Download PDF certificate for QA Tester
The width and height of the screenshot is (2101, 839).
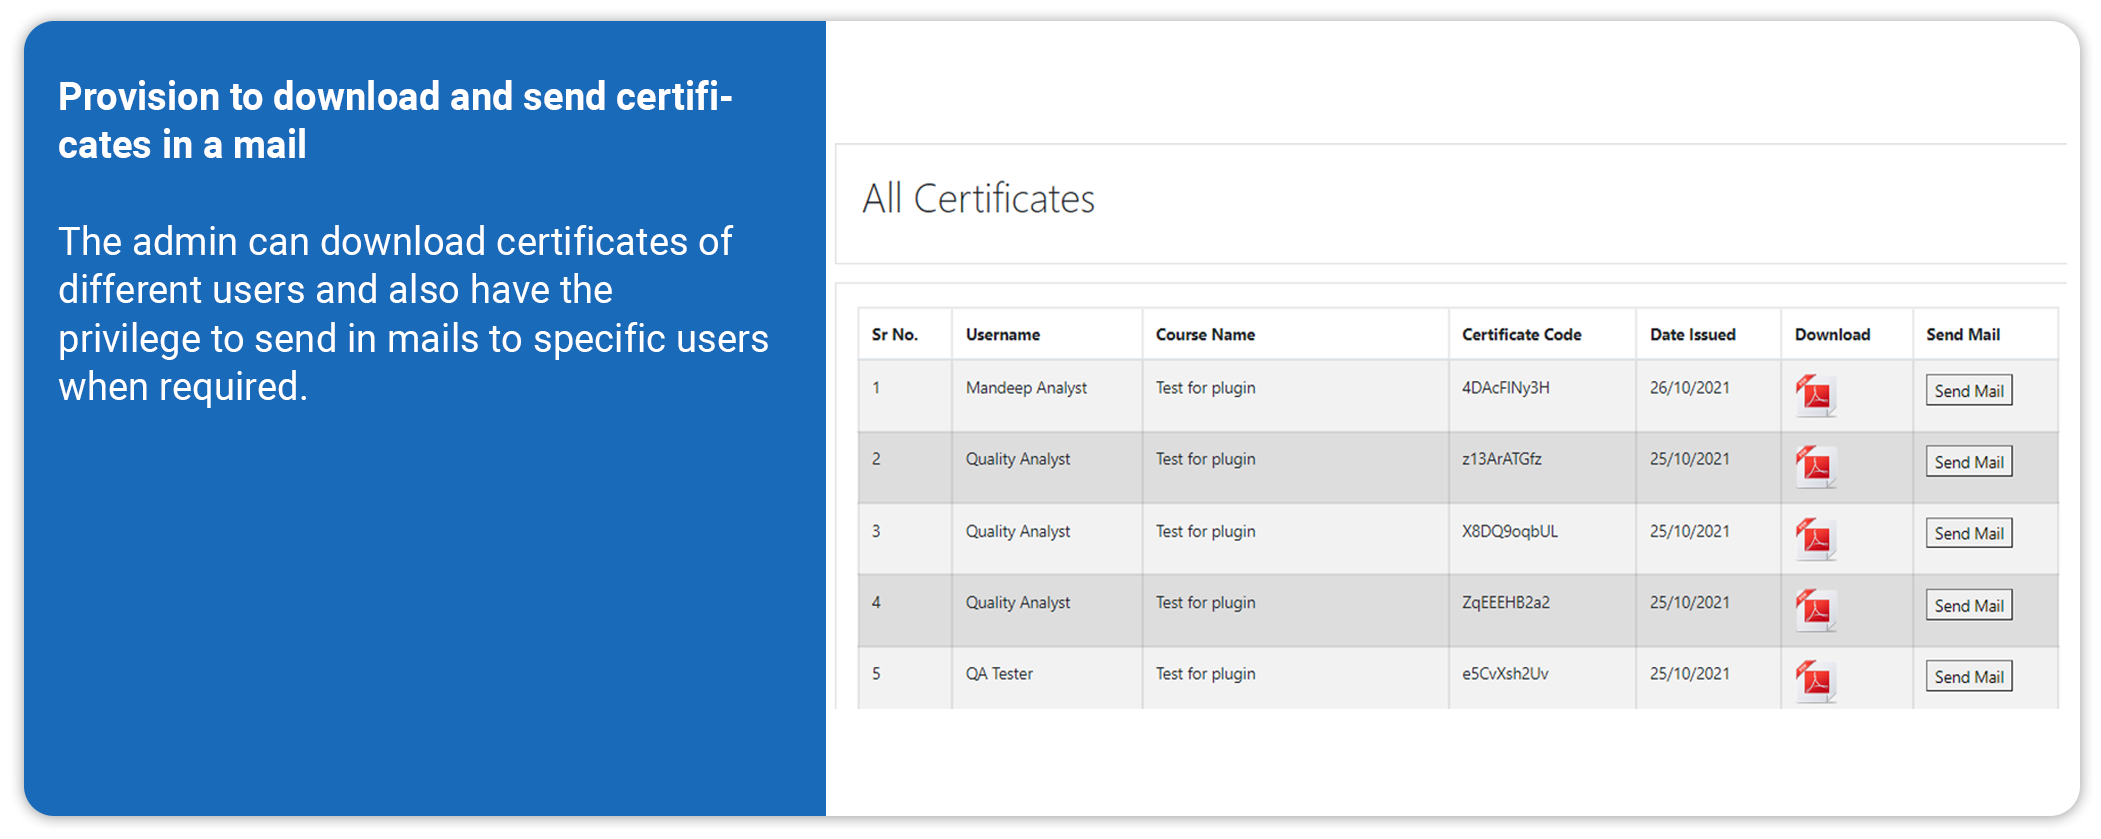1814,680
